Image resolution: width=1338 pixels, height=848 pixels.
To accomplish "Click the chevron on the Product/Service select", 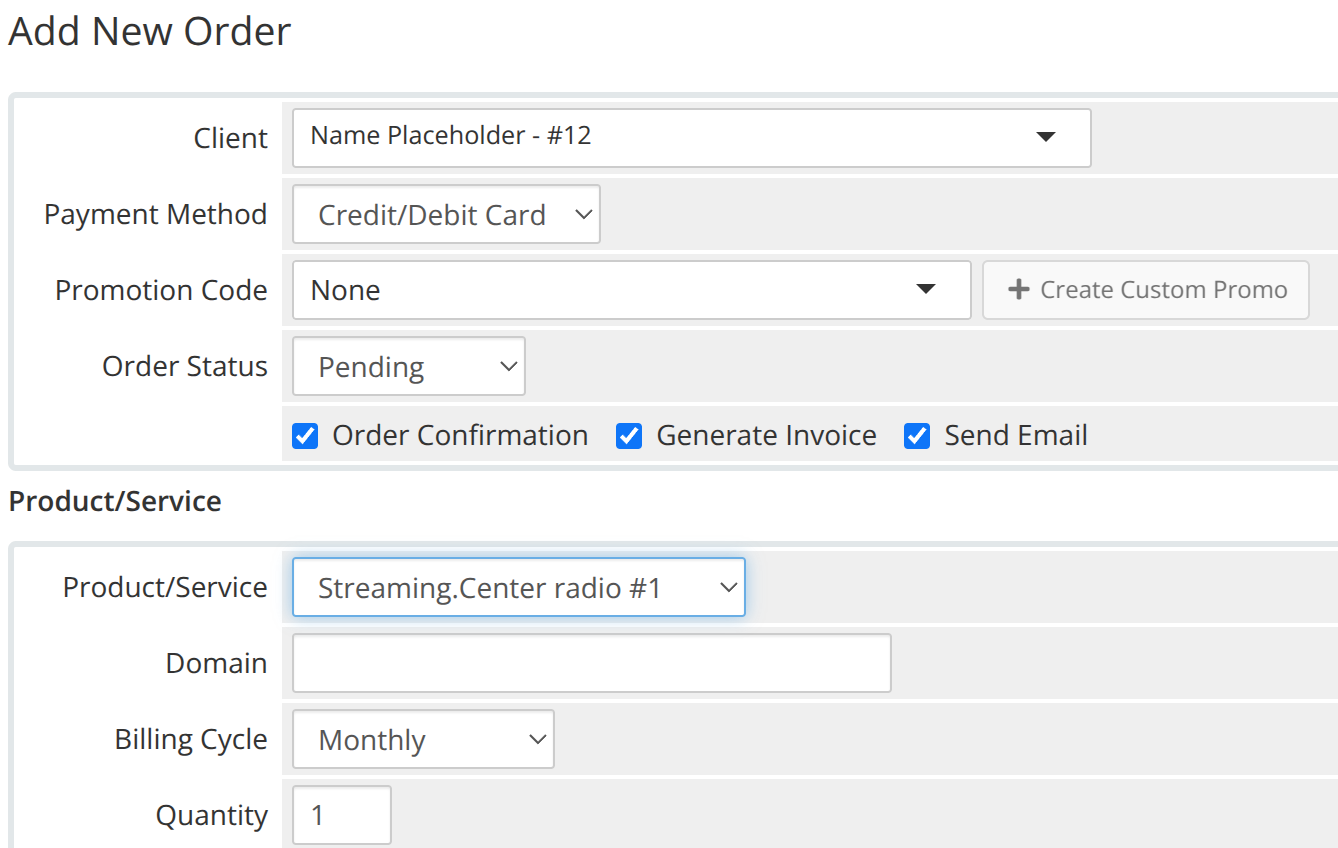I will click(x=728, y=587).
